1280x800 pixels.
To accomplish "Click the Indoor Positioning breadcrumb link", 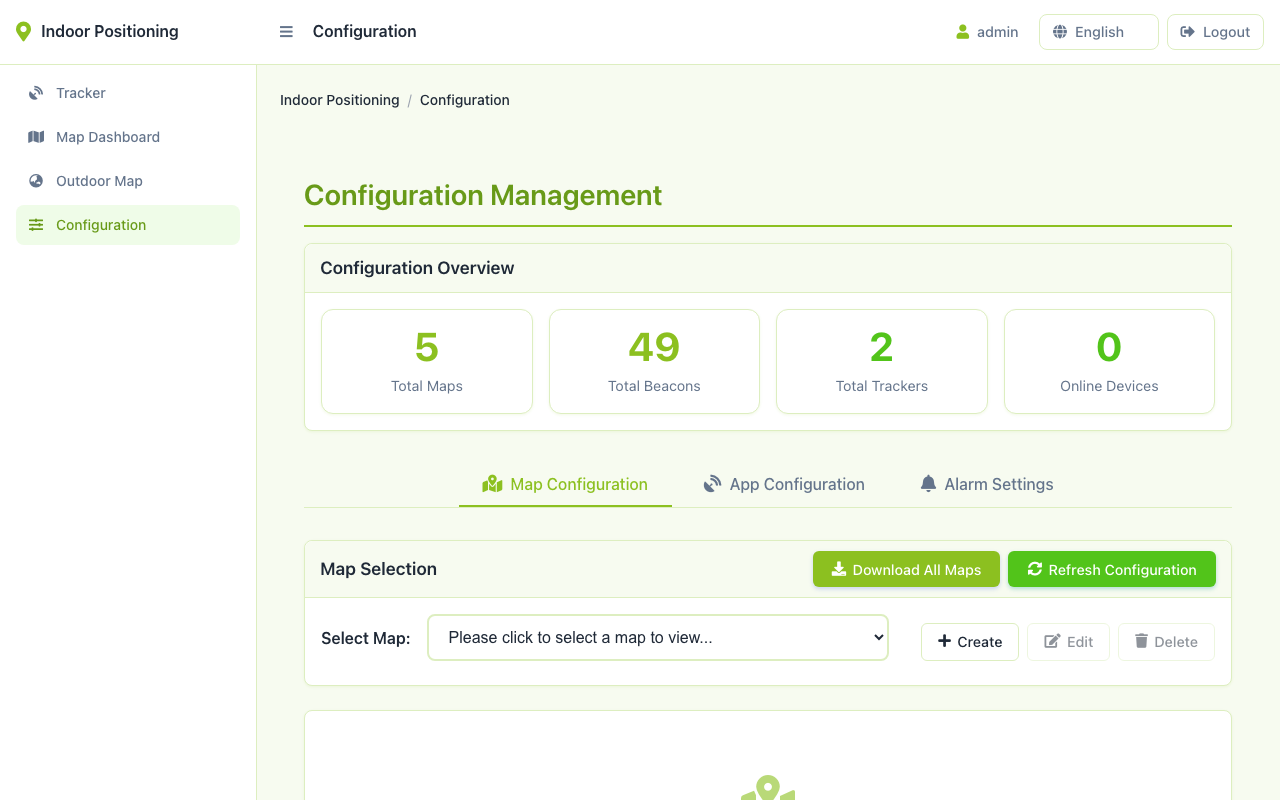I will click(340, 100).
